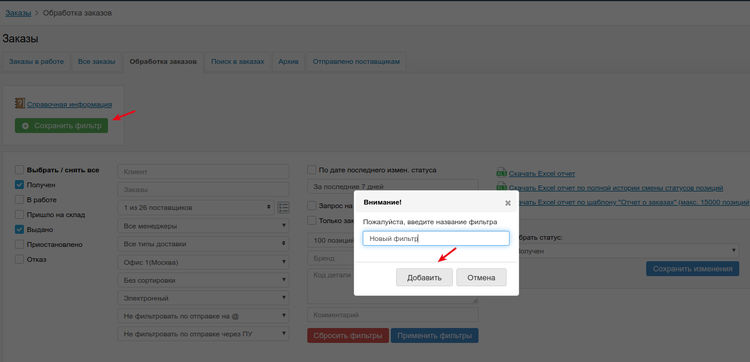This screenshot has width=750, height=362.
Task: Click the plus icon on Сохранить фильтр
Action: [25, 126]
